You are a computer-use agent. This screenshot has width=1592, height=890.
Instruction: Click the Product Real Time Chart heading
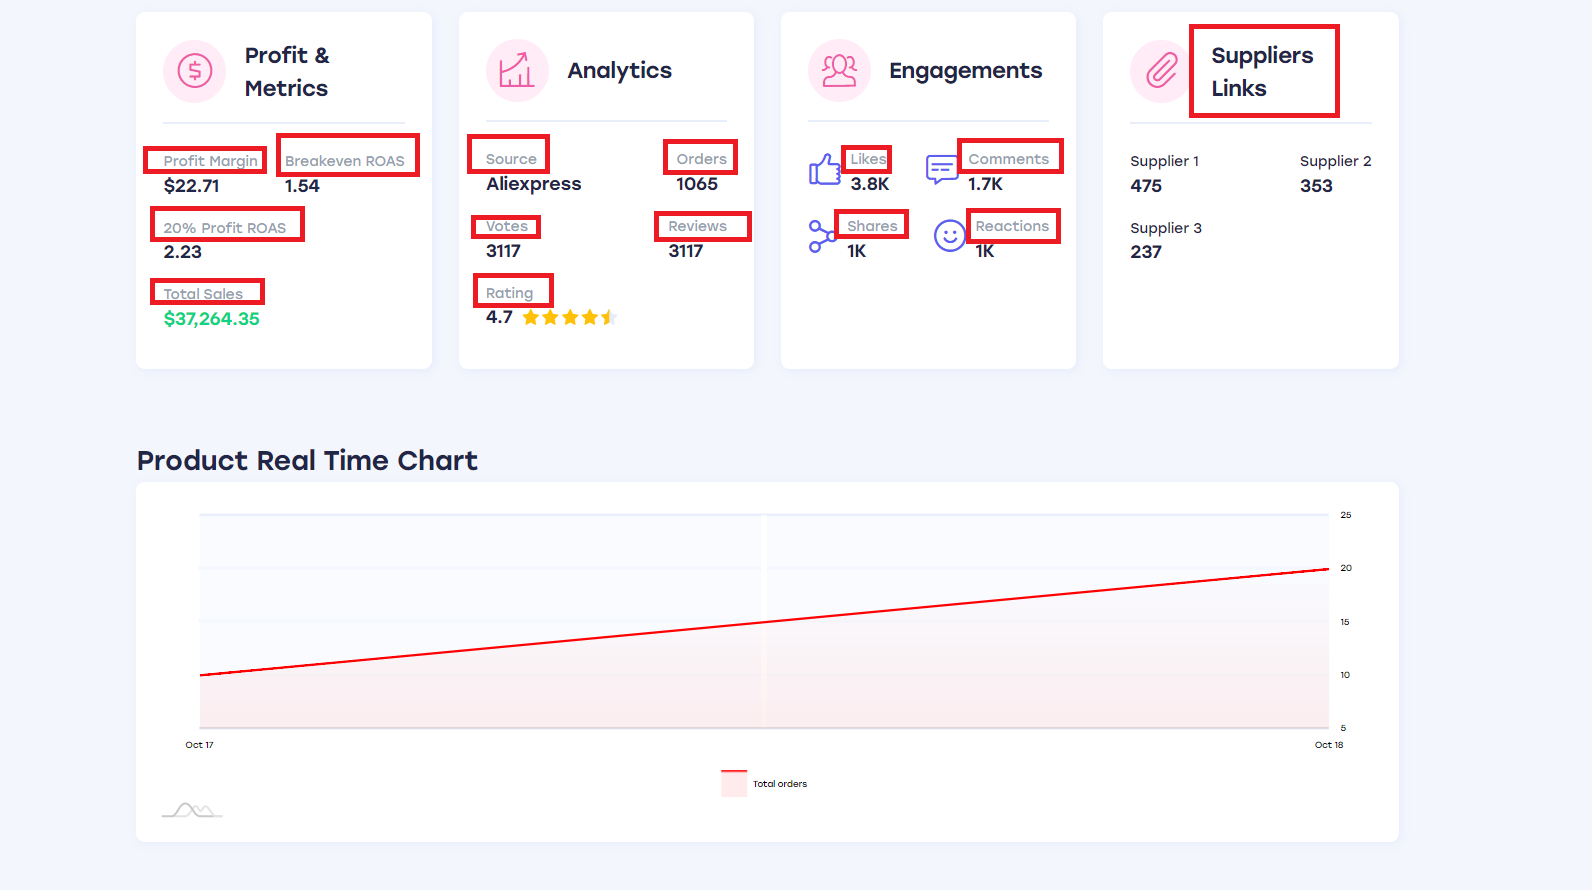click(x=307, y=460)
